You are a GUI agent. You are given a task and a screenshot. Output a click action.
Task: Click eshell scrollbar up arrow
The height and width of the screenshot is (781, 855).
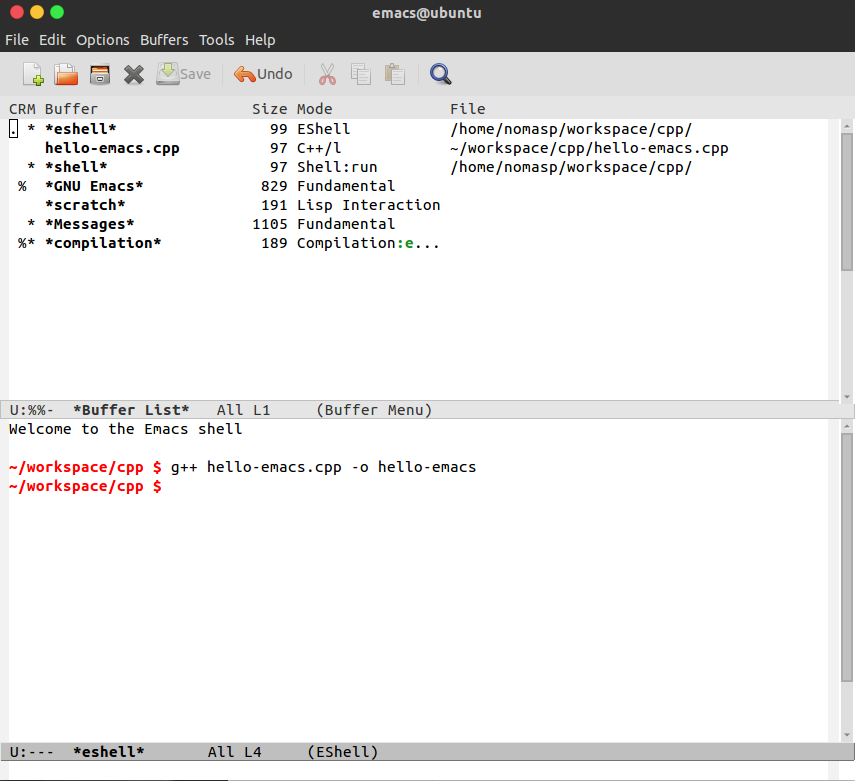846,426
